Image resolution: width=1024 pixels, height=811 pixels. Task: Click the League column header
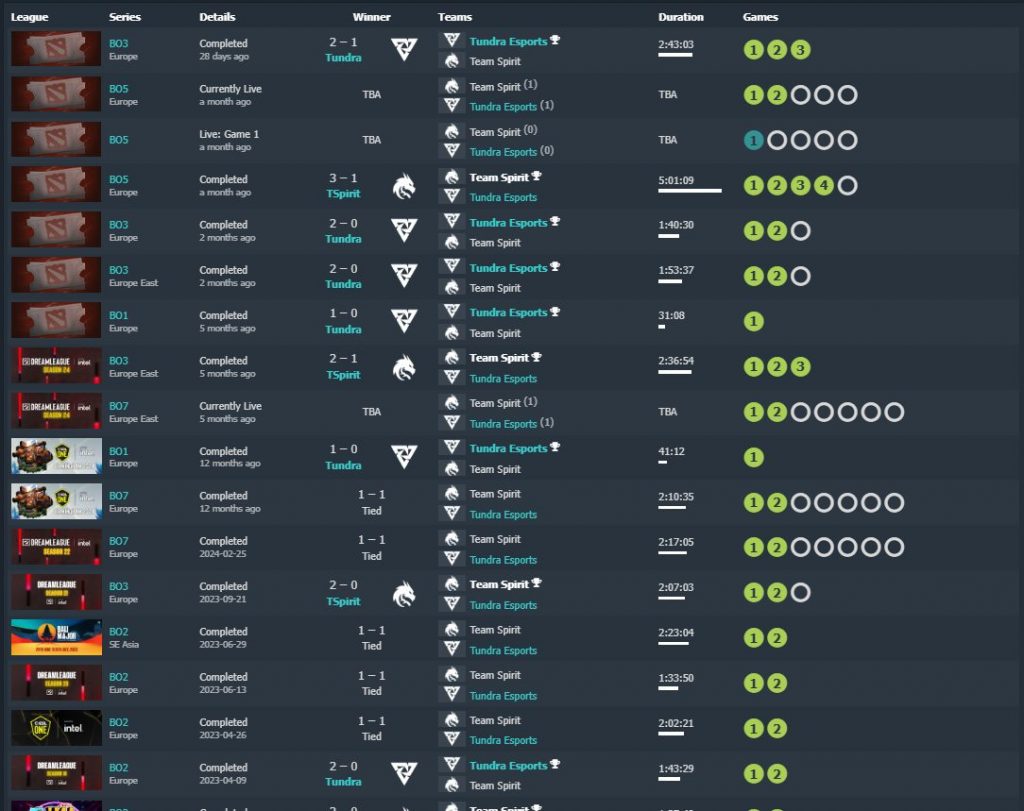(29, 17)
